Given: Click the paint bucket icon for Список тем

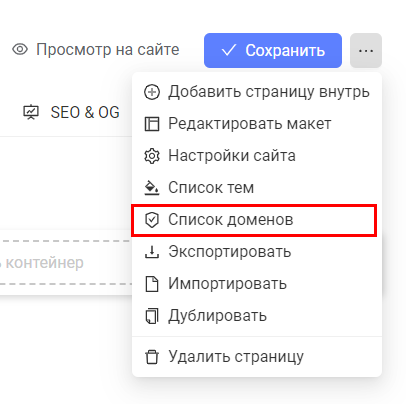Looking at the screenshot, I should [x=152, y=188].
